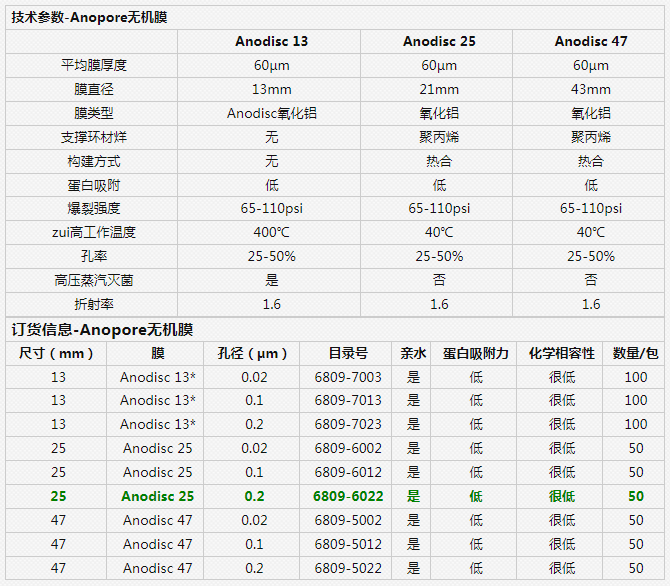The height and width of the screenshot is (586, 670).
Task: Select catalog number 6809-5022
Action: (x=348, y=568)
